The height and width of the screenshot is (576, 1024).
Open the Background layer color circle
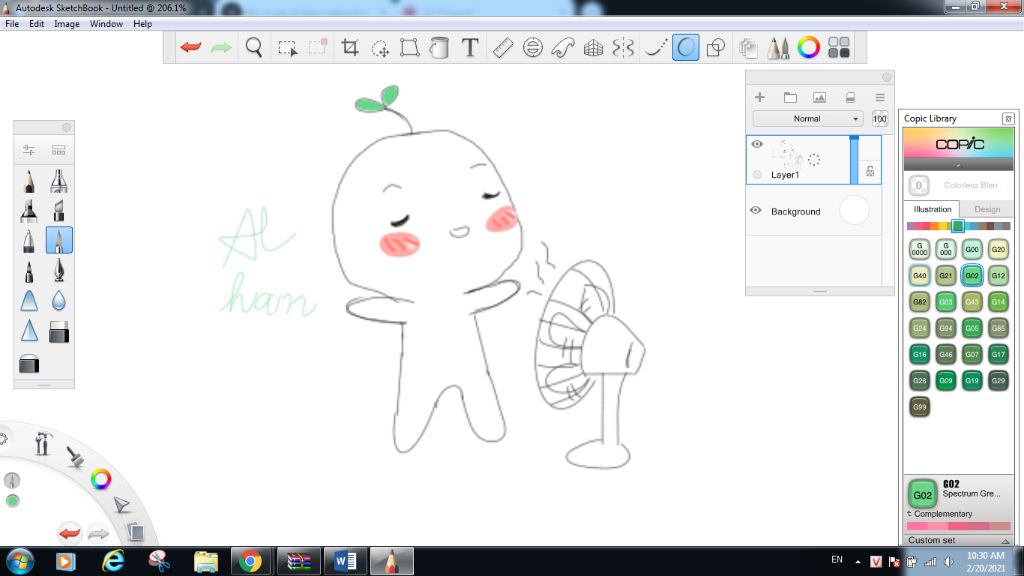(854, 210)
